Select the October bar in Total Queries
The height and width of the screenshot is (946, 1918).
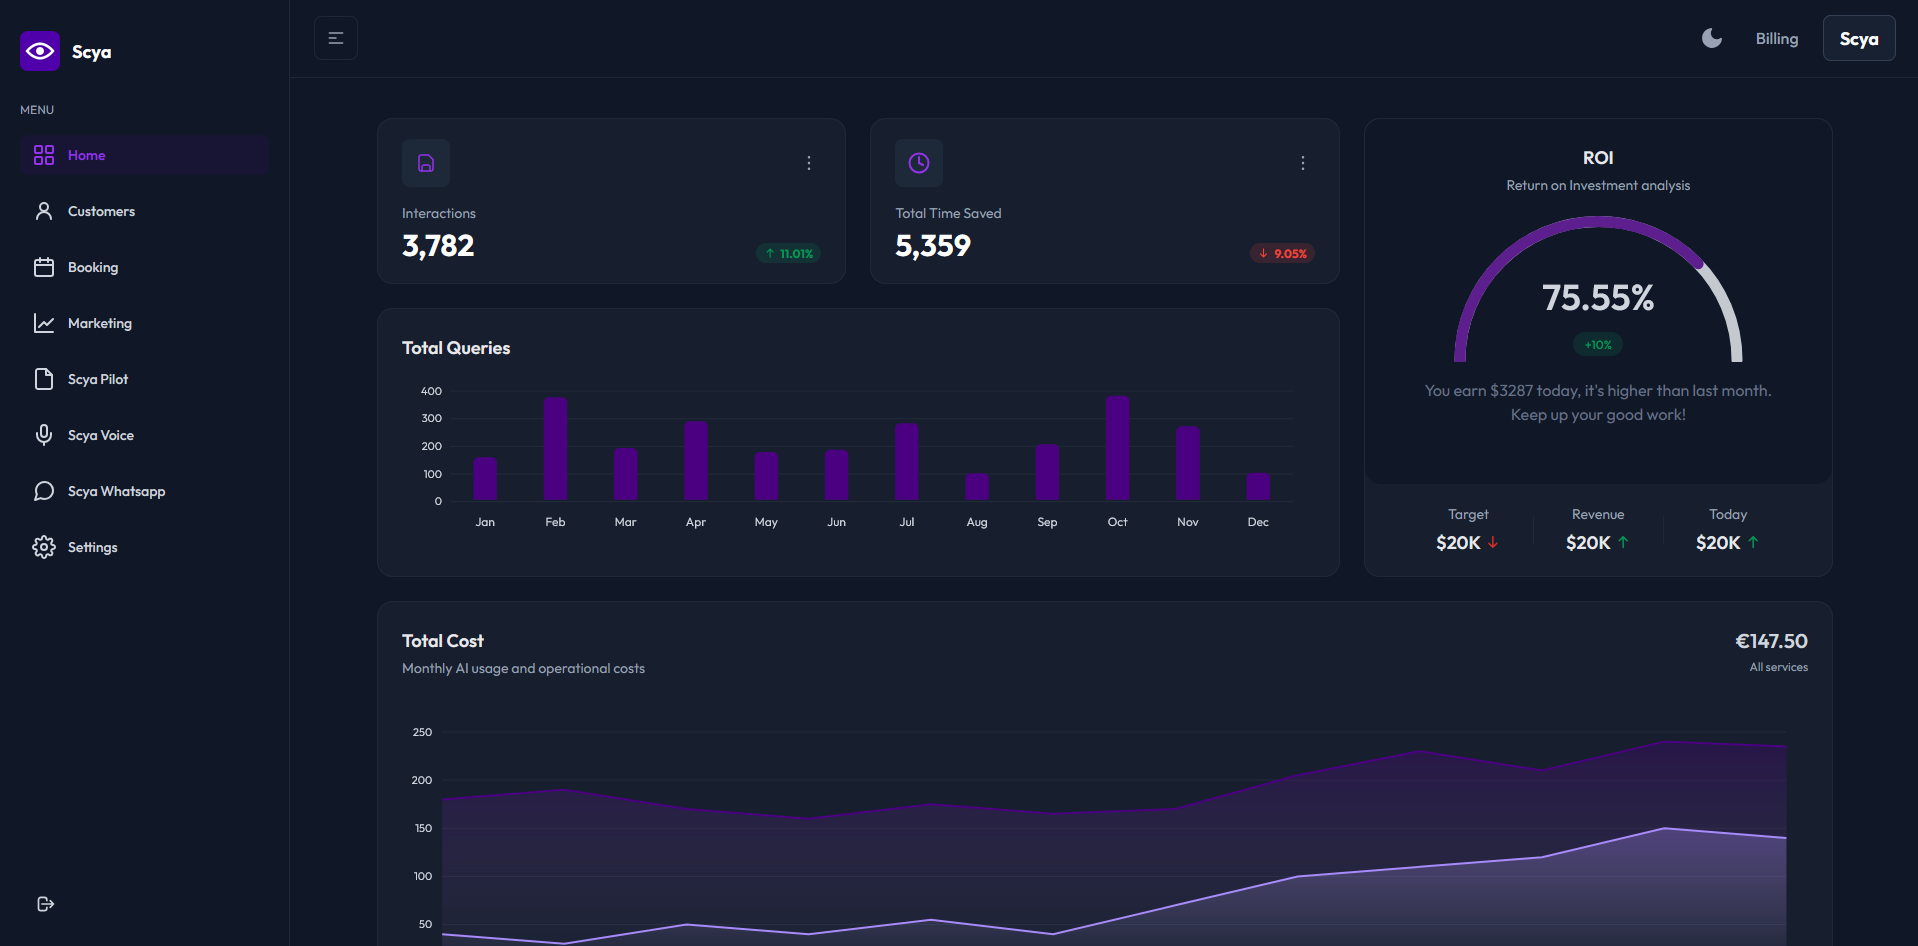[1117, 448]
